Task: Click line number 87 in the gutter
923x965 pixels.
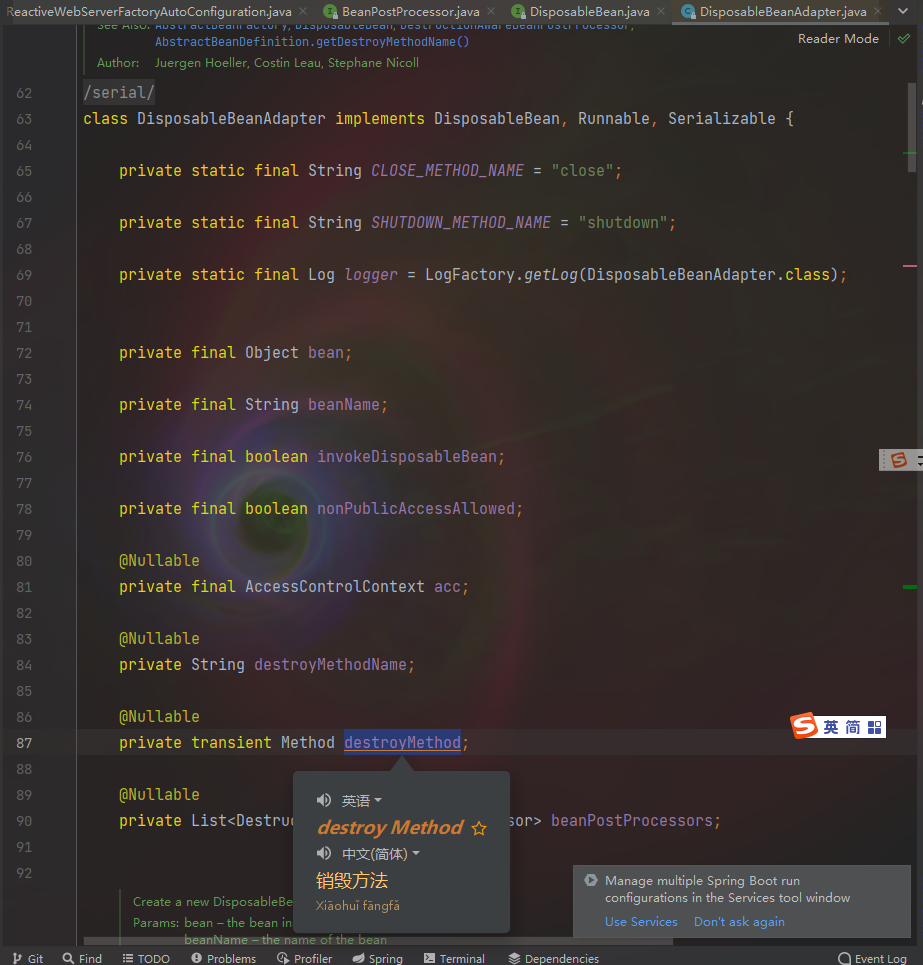Action: [24, 743]
